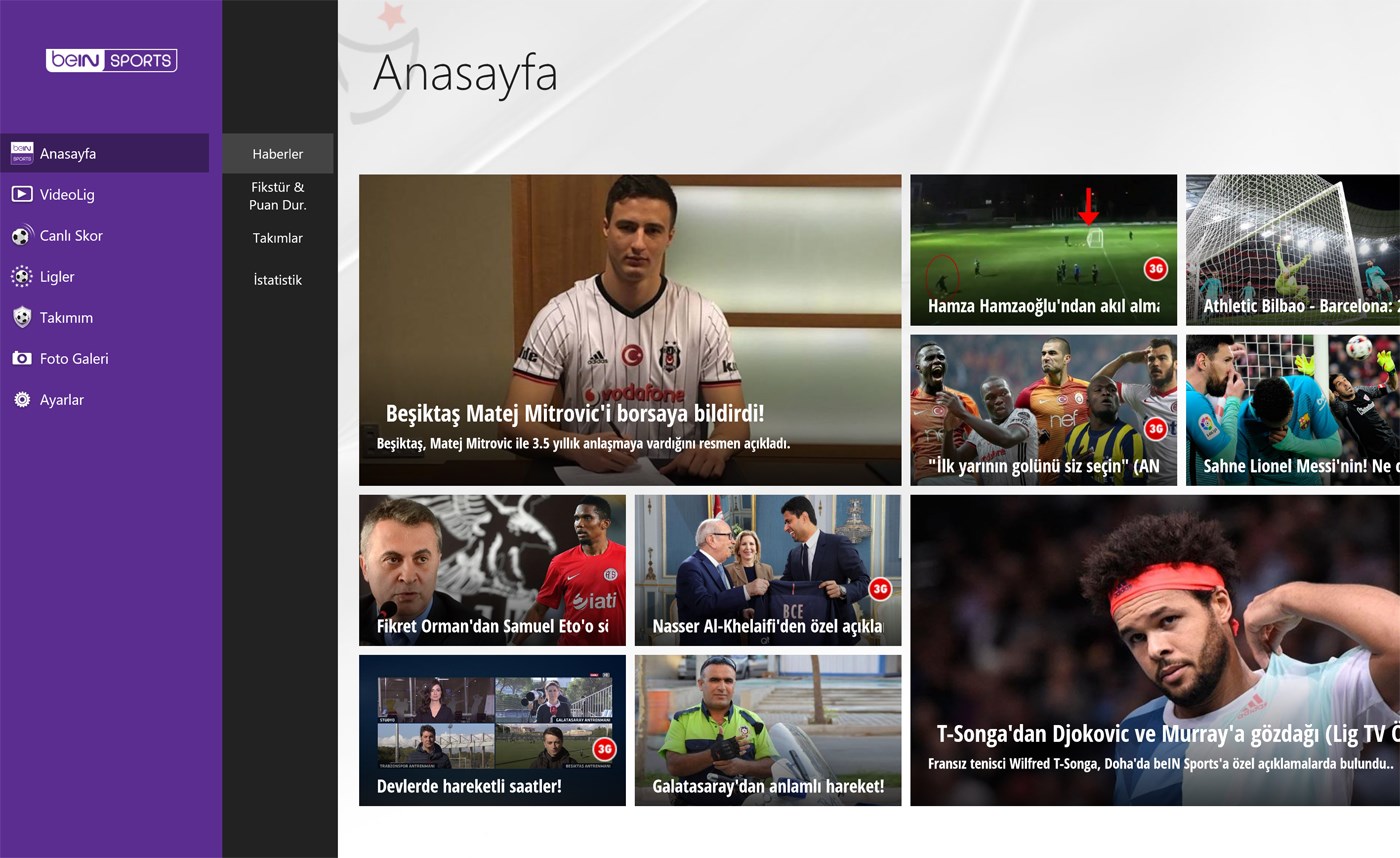
Task: Open Sahne Lionel Messi'nin news card
Action: point(1293,410)
